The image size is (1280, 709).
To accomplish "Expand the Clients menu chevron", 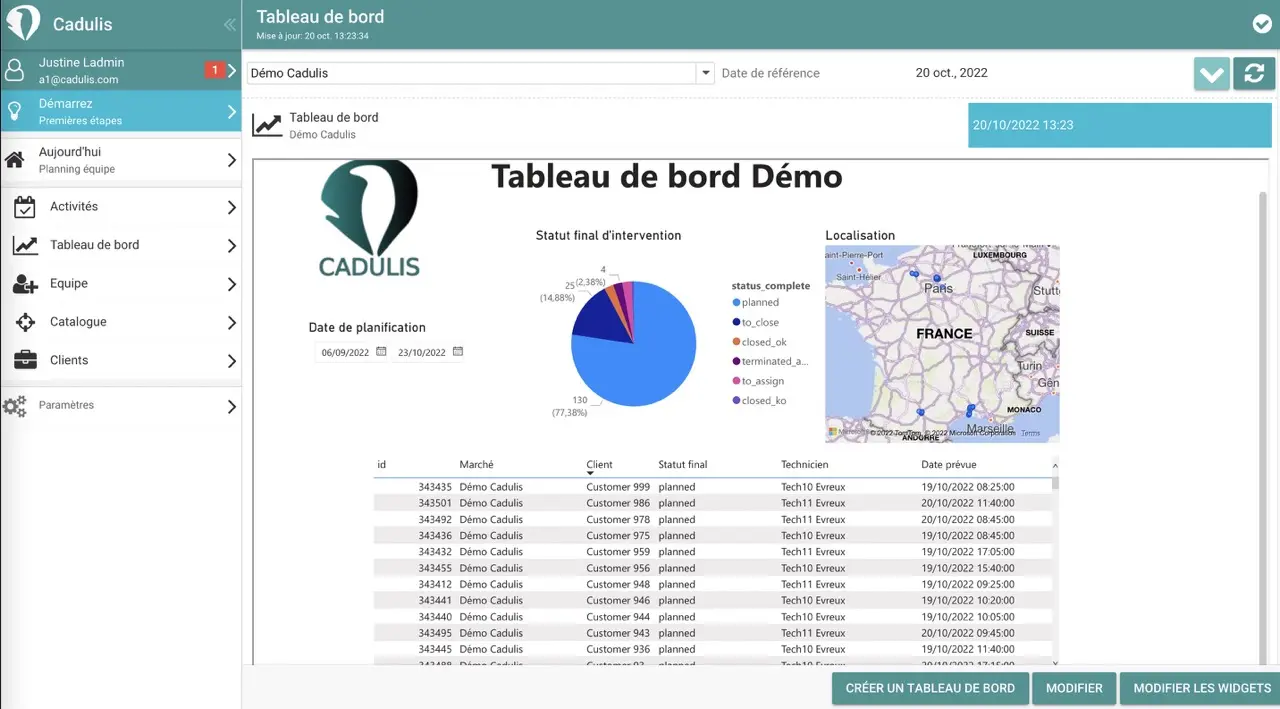I will 231,361.
